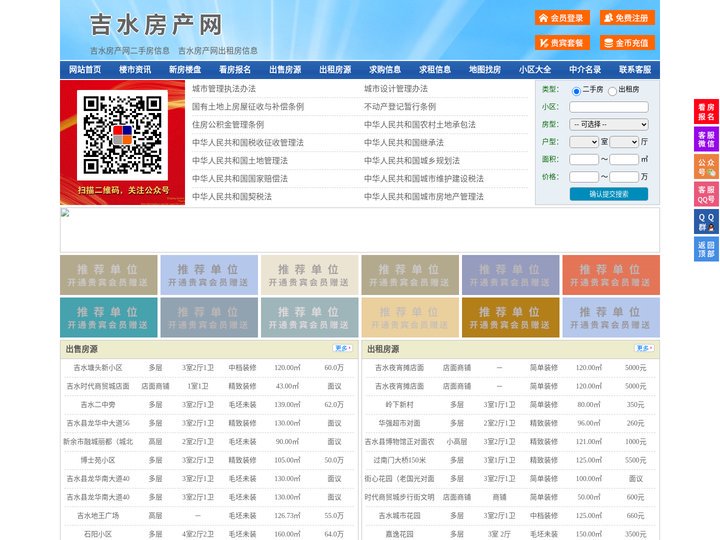Open 地图找房 in navigation bar

[x=485, y=70]
